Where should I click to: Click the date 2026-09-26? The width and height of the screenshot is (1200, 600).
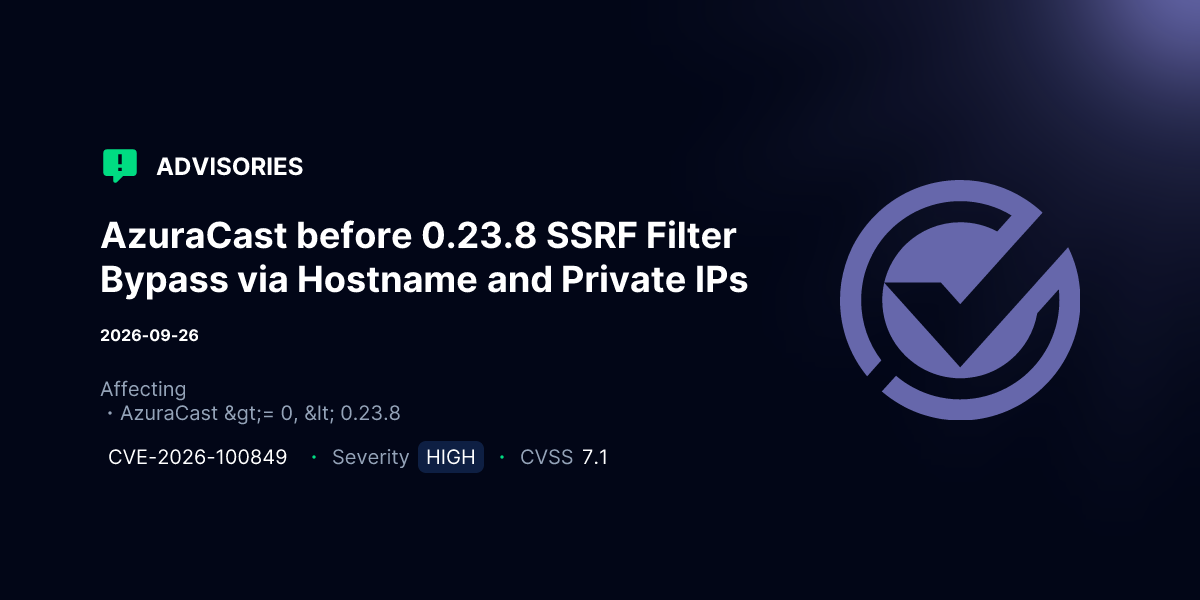click(149, 335)
